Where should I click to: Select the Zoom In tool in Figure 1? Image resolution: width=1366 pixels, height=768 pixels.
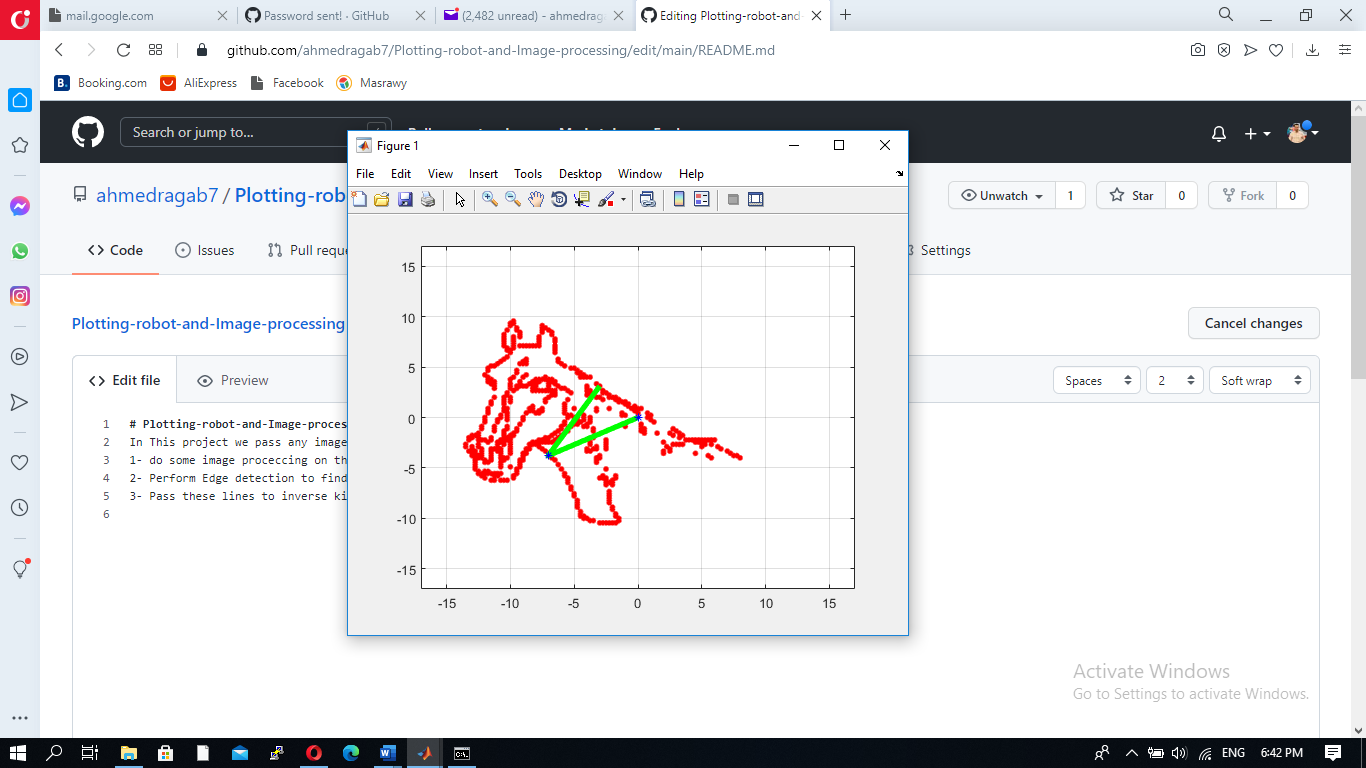(x=489, y=199)
